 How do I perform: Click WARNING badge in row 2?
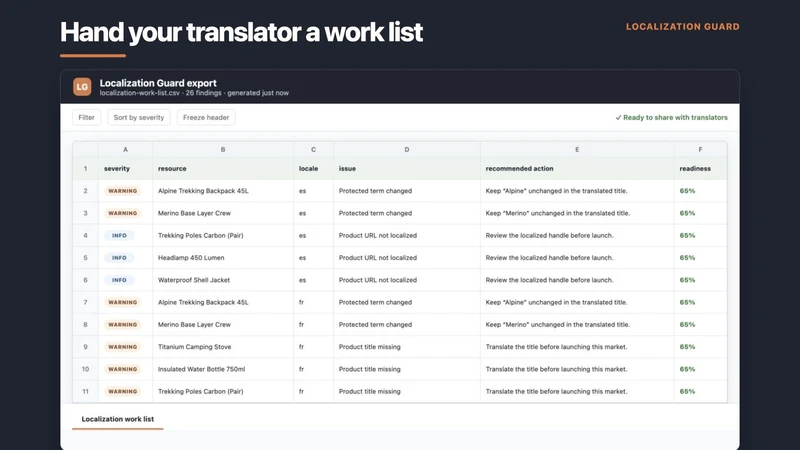coord(122,191)
